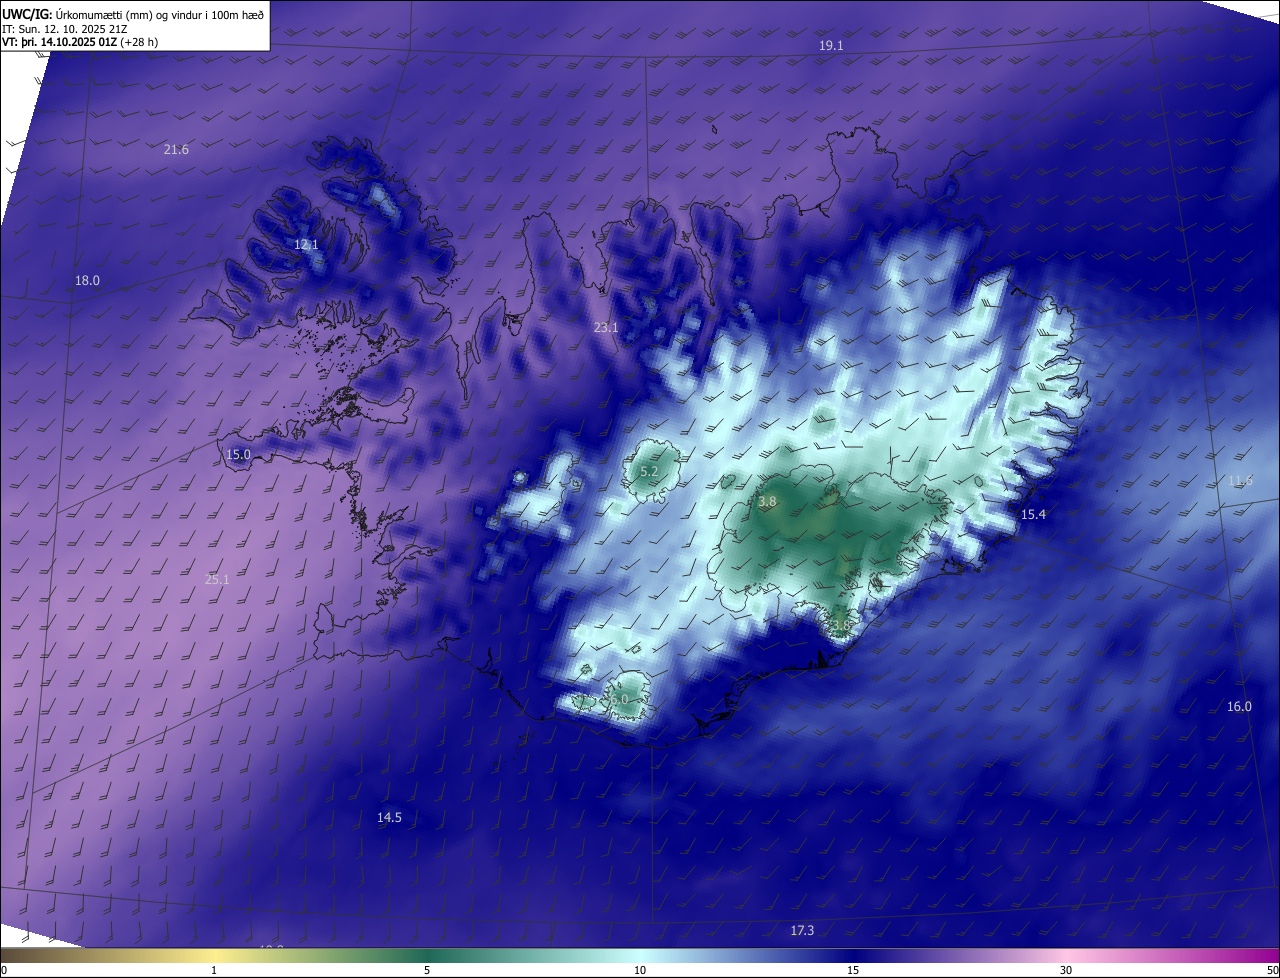Click the 1 tick label on color scale
1280x978 pixels.
214,970
